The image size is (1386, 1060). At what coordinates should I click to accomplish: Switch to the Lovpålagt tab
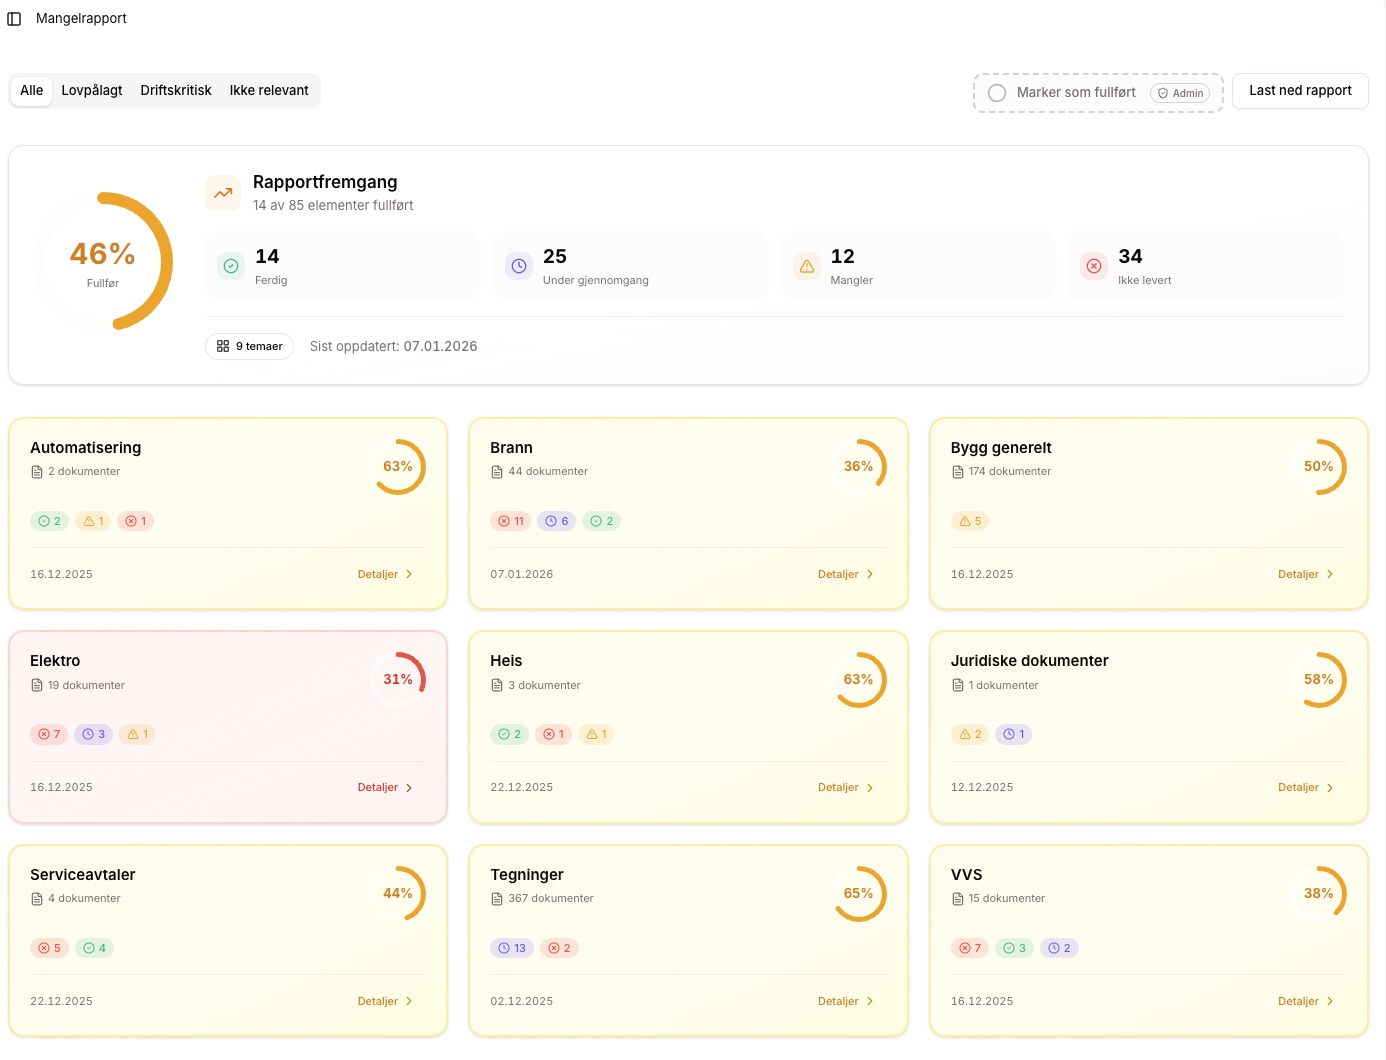click(92, 90)
